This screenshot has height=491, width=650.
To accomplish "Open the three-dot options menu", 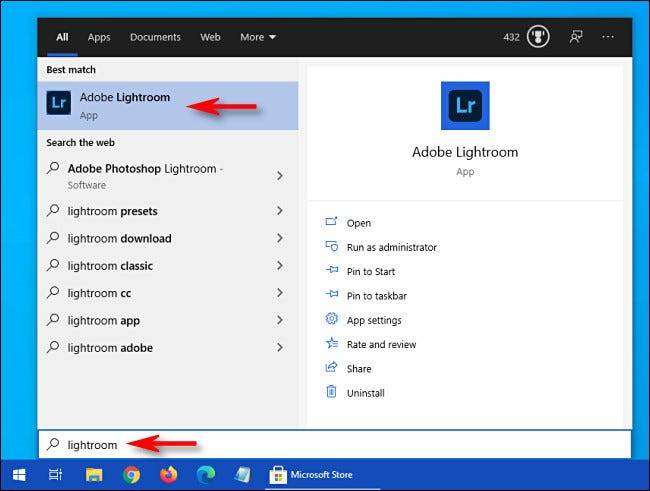I will click(608, 37).
